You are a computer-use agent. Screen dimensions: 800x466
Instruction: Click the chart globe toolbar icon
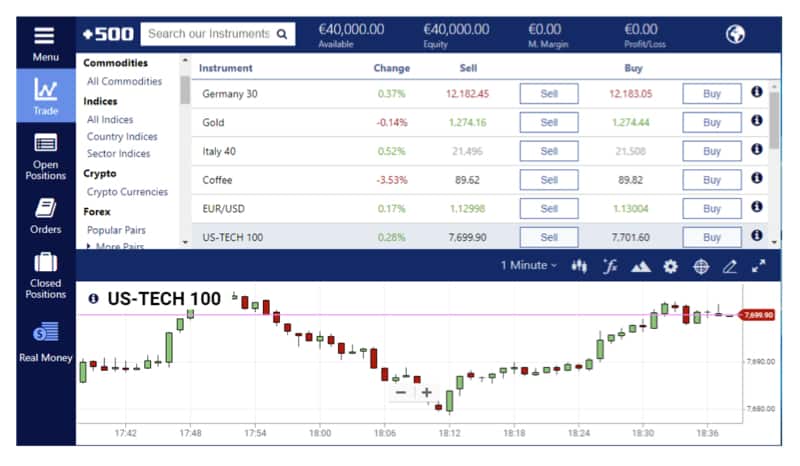click(x=701, y=266)
